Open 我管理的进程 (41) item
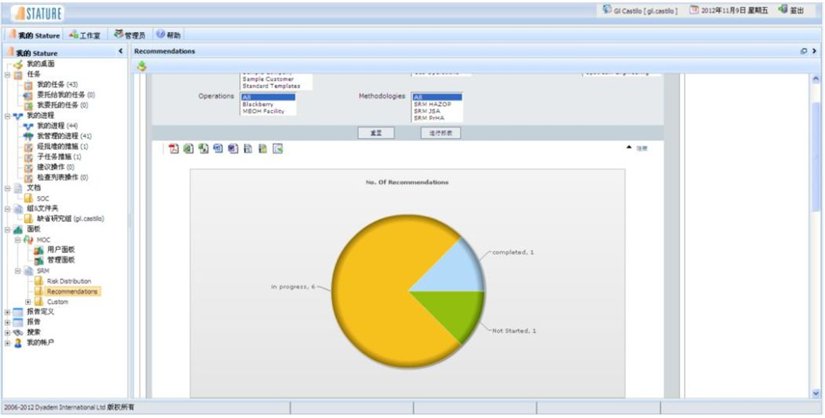The width and height of the screenshot is (825, 418). [x=64, y=136]
